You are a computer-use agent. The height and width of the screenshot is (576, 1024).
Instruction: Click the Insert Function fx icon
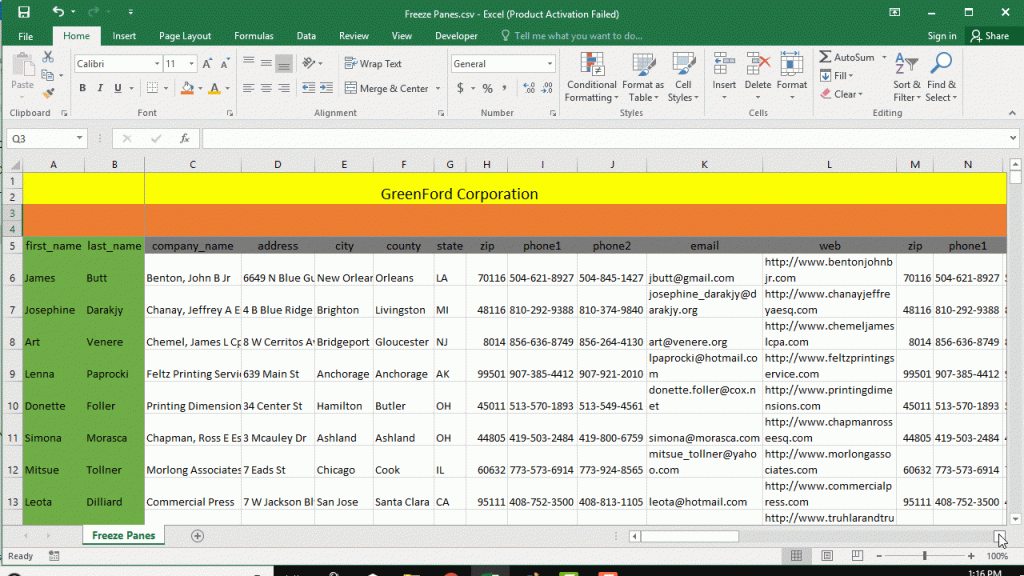click(184, 139)
